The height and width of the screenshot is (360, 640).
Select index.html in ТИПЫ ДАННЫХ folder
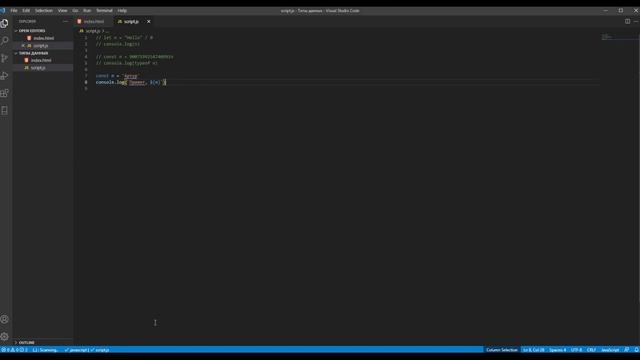[41, 60]
